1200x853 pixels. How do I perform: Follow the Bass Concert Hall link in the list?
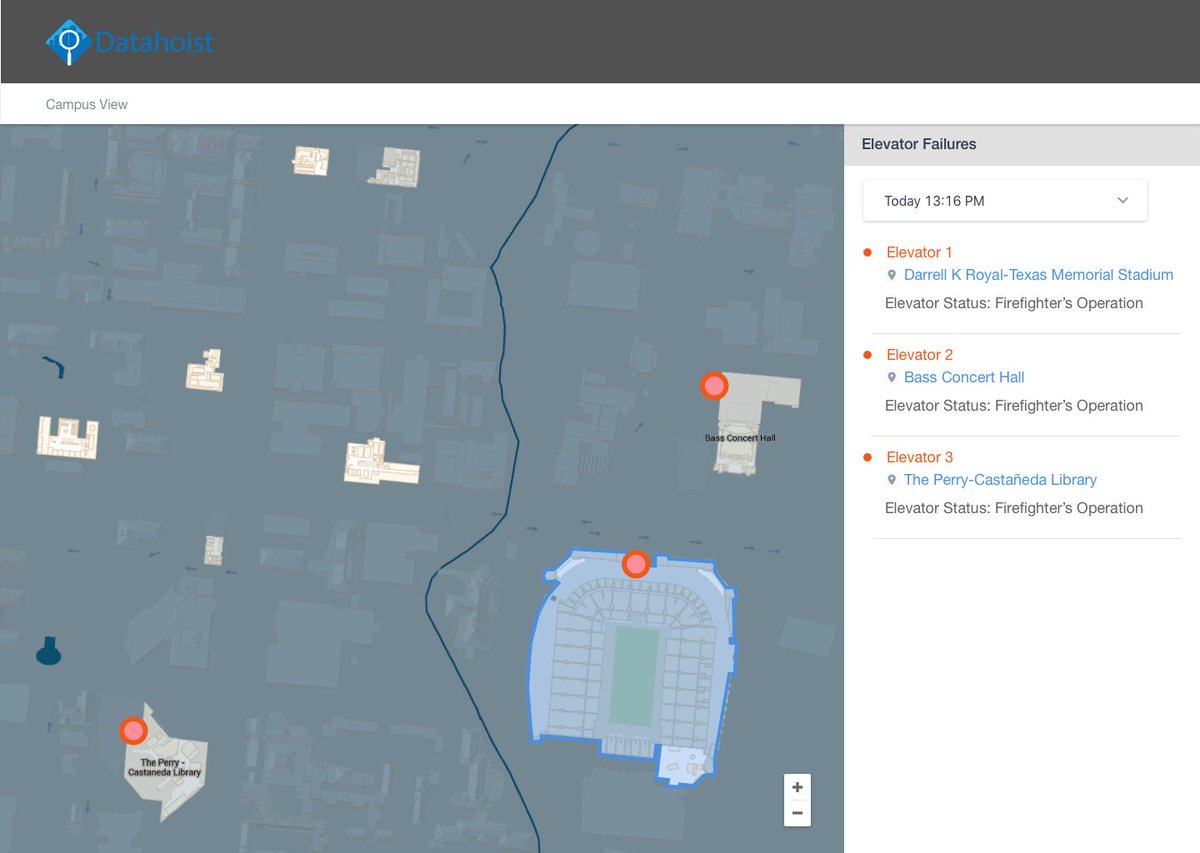pyautogui.click(x=964, y=377)
